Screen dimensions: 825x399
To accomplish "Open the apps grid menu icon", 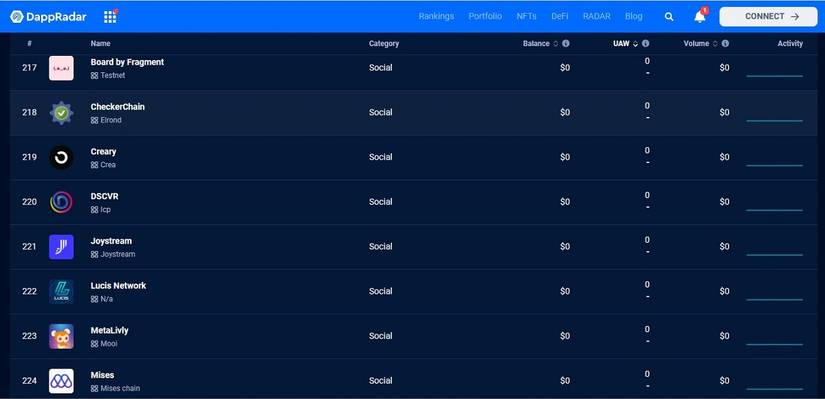I will click(110, 17).
